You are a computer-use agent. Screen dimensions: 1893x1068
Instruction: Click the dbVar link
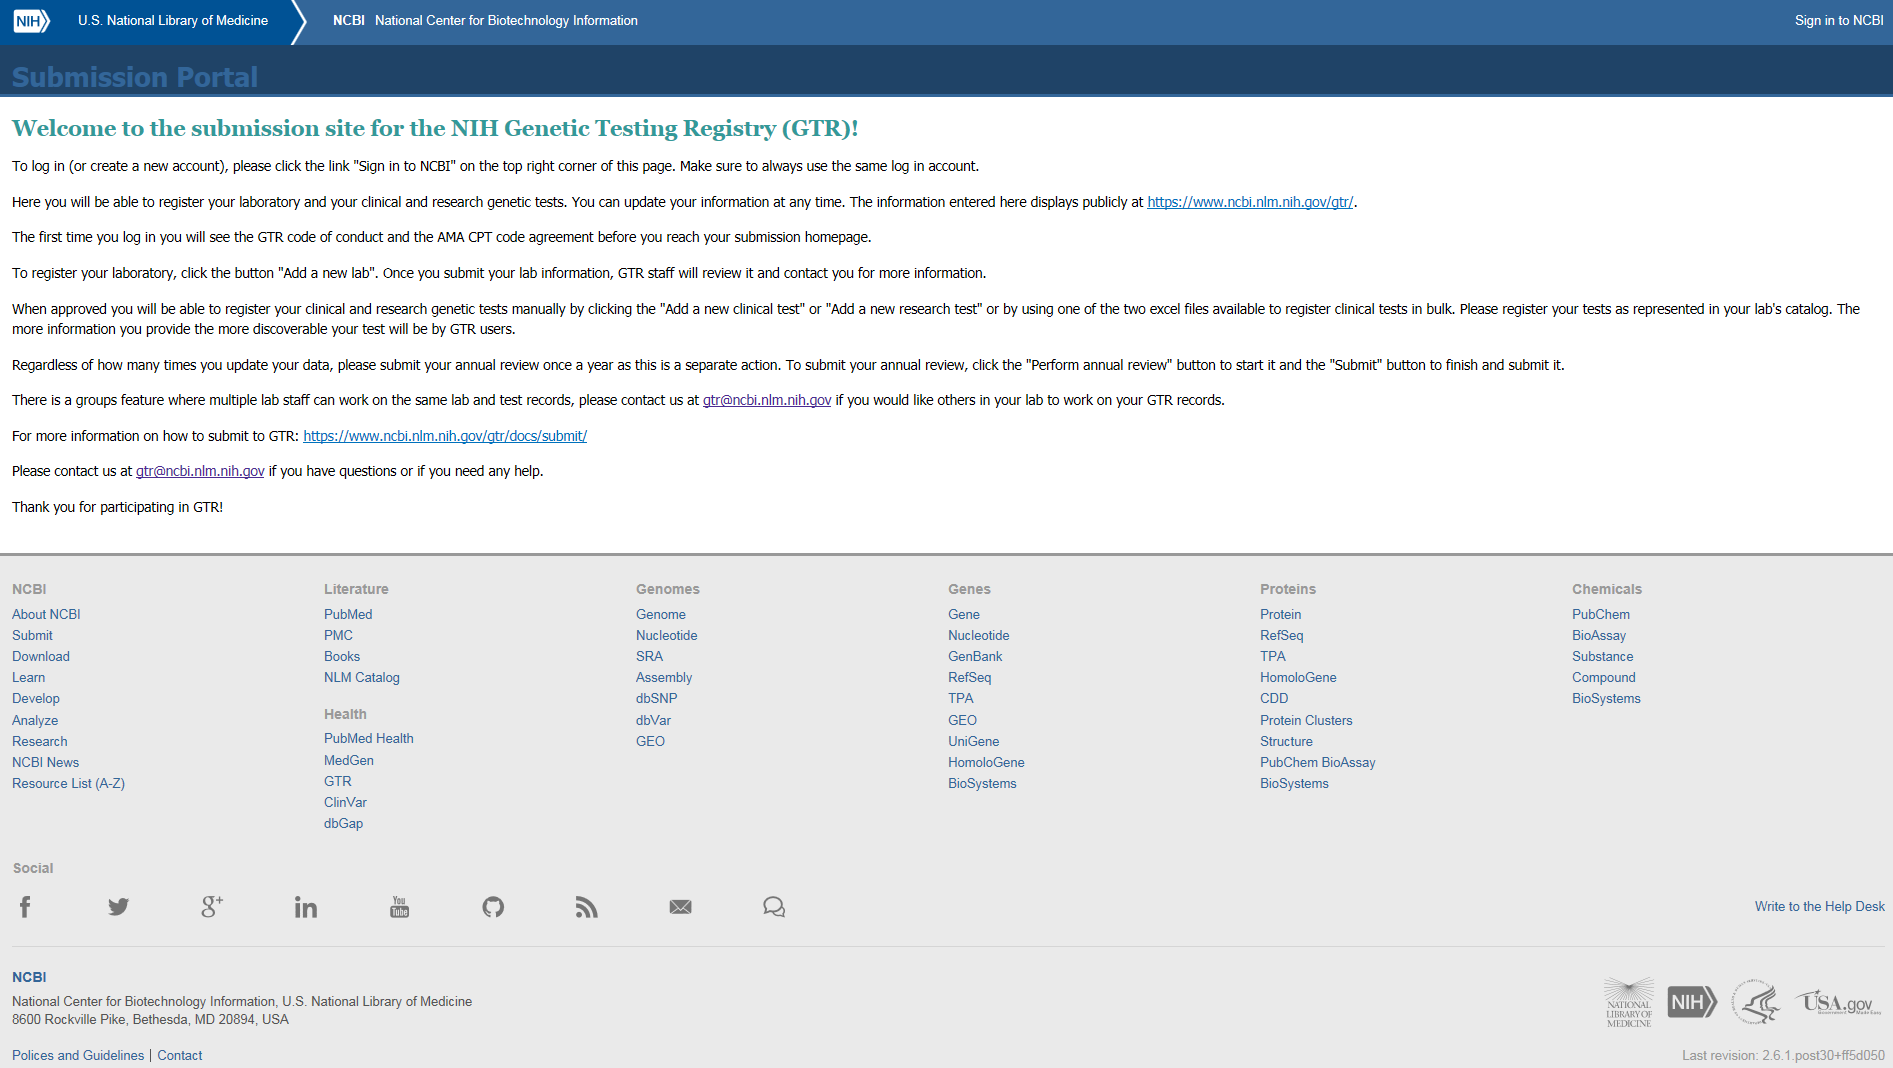pos(653,720)
